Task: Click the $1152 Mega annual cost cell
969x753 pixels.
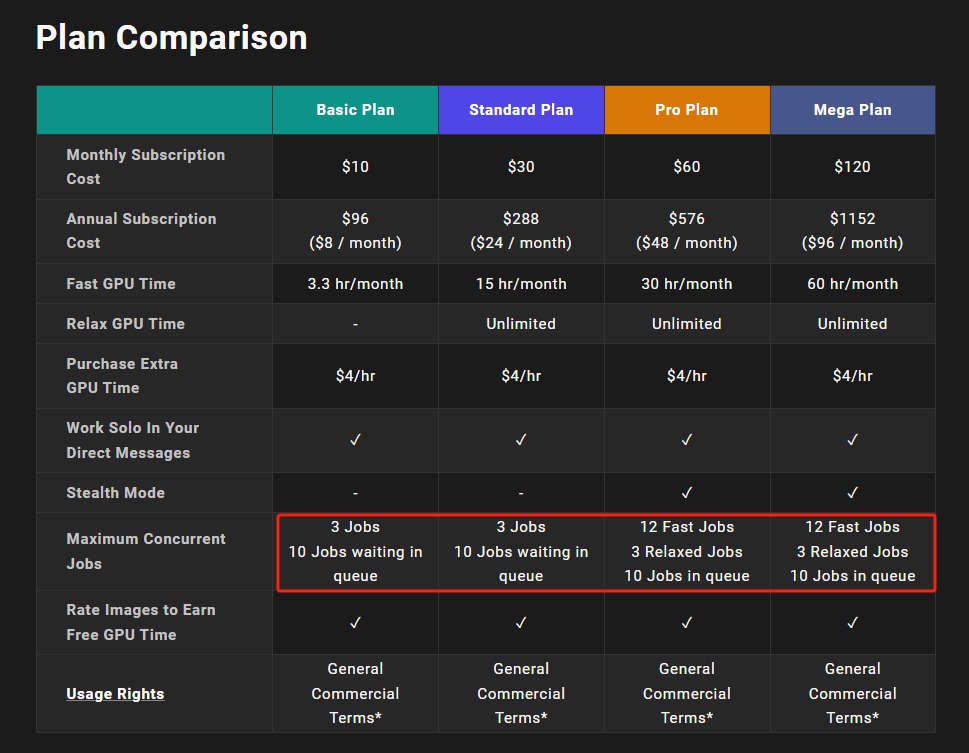Action: [852, 230]
